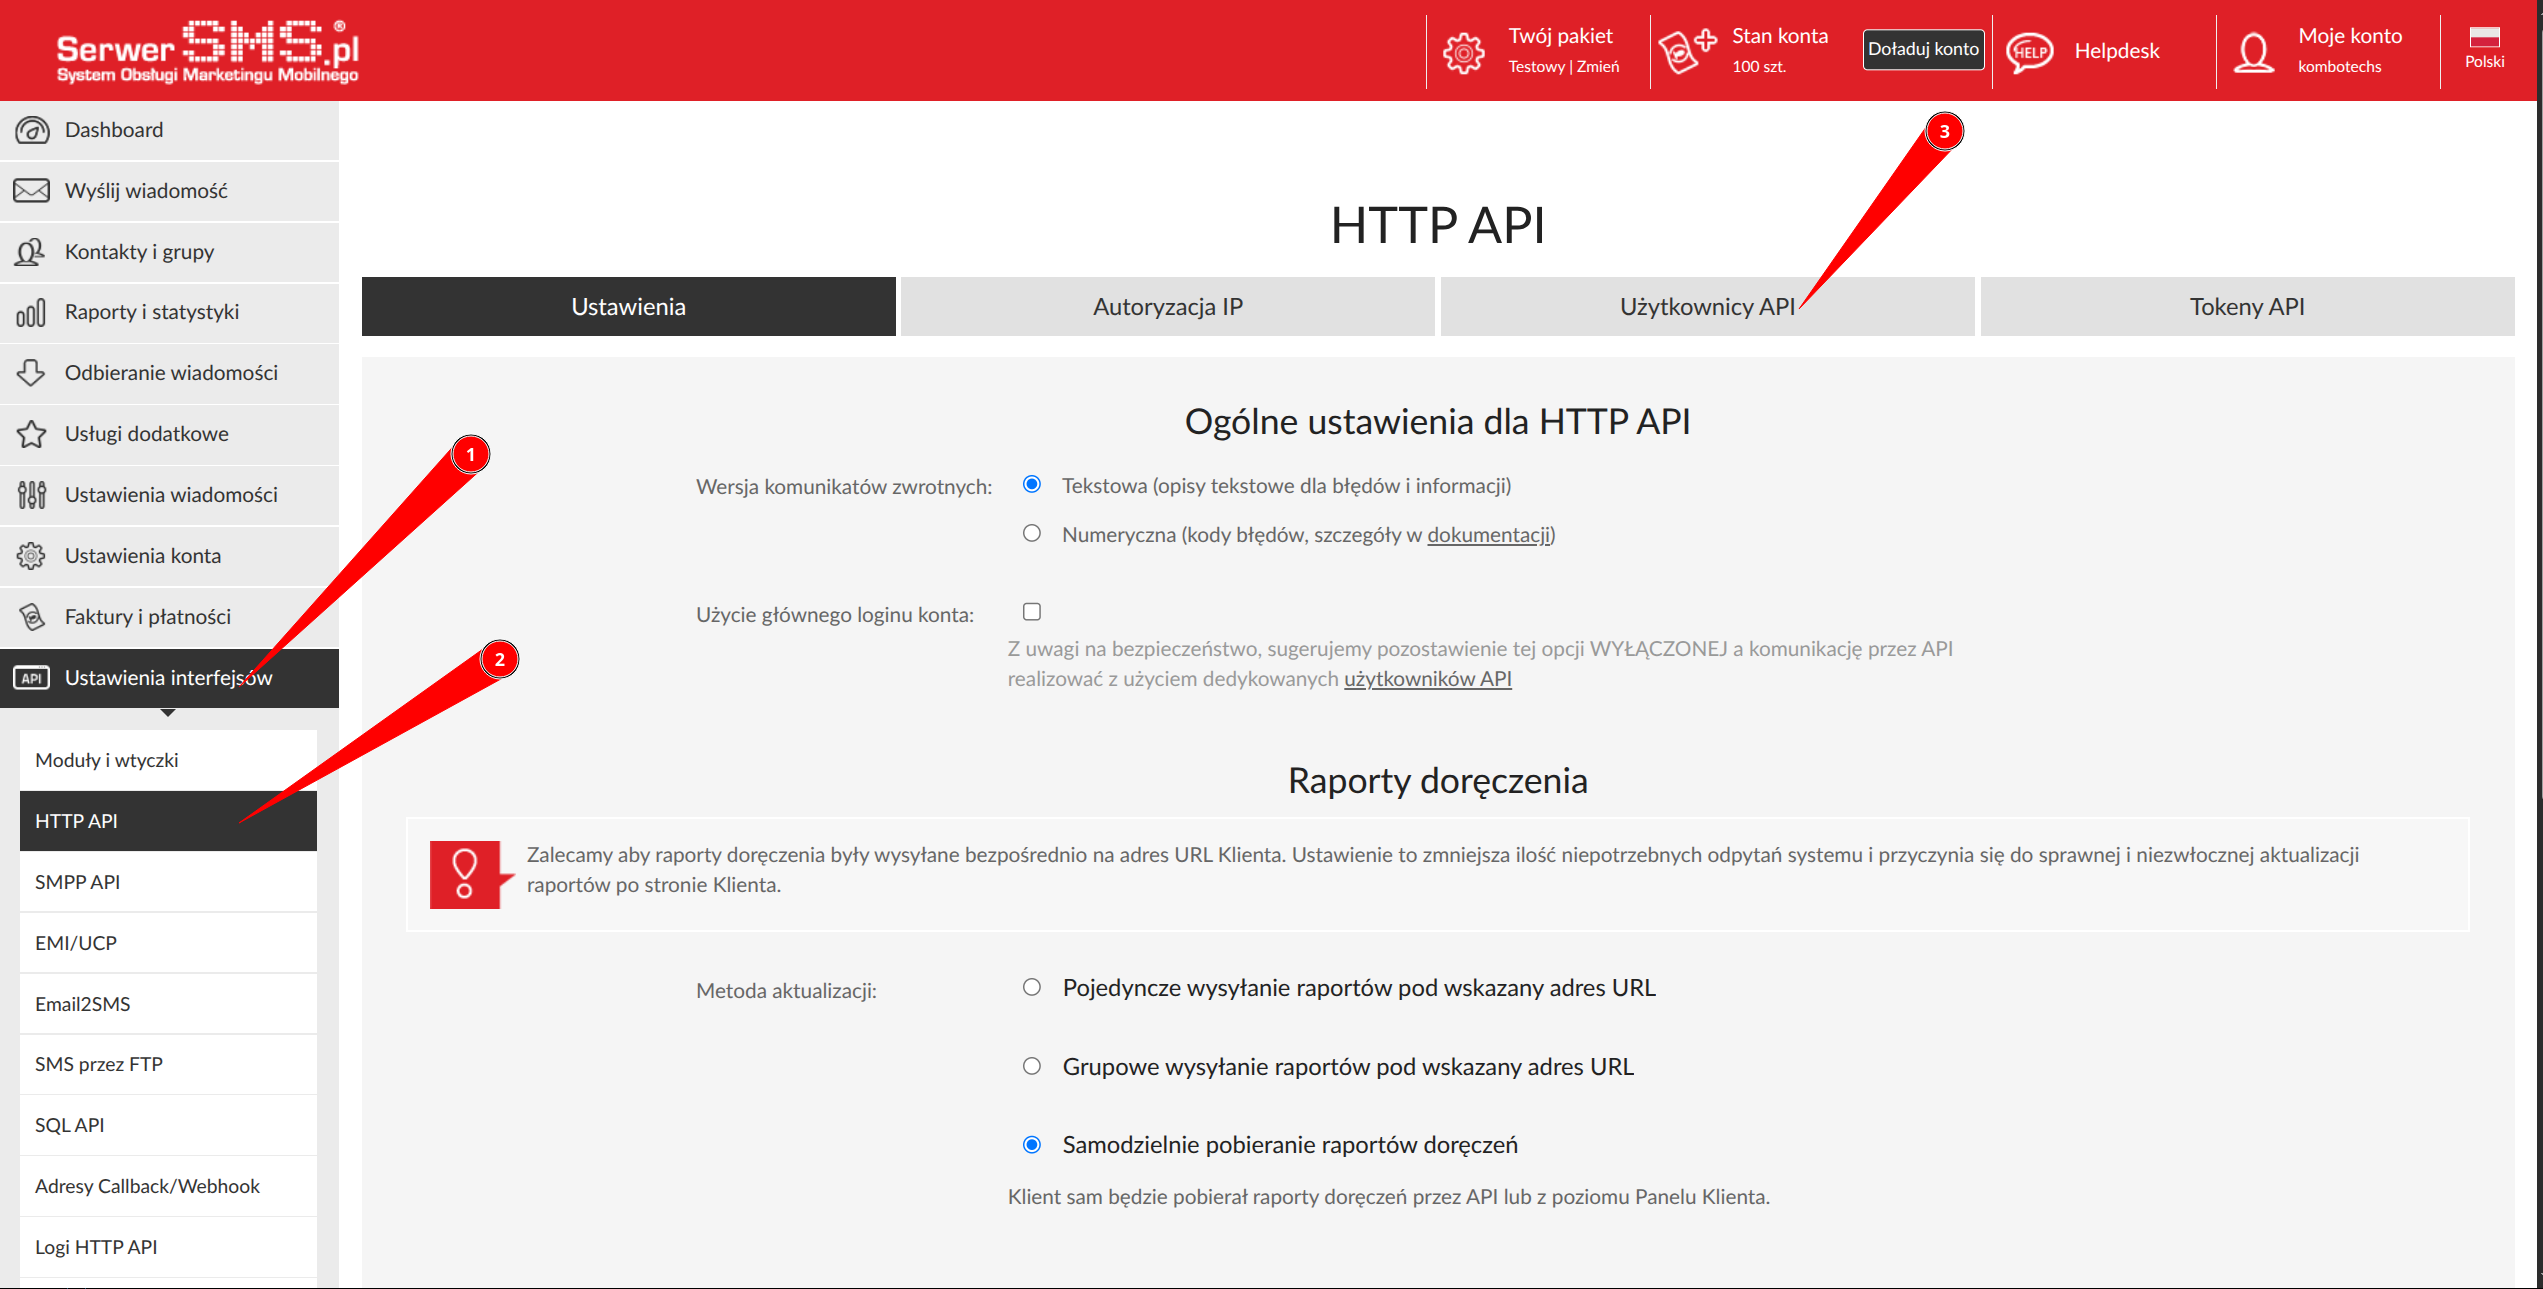Click the sliders icon for Ustawienia wiadomości
This screenshot has width=2543, height=1289.
[31, 495]
